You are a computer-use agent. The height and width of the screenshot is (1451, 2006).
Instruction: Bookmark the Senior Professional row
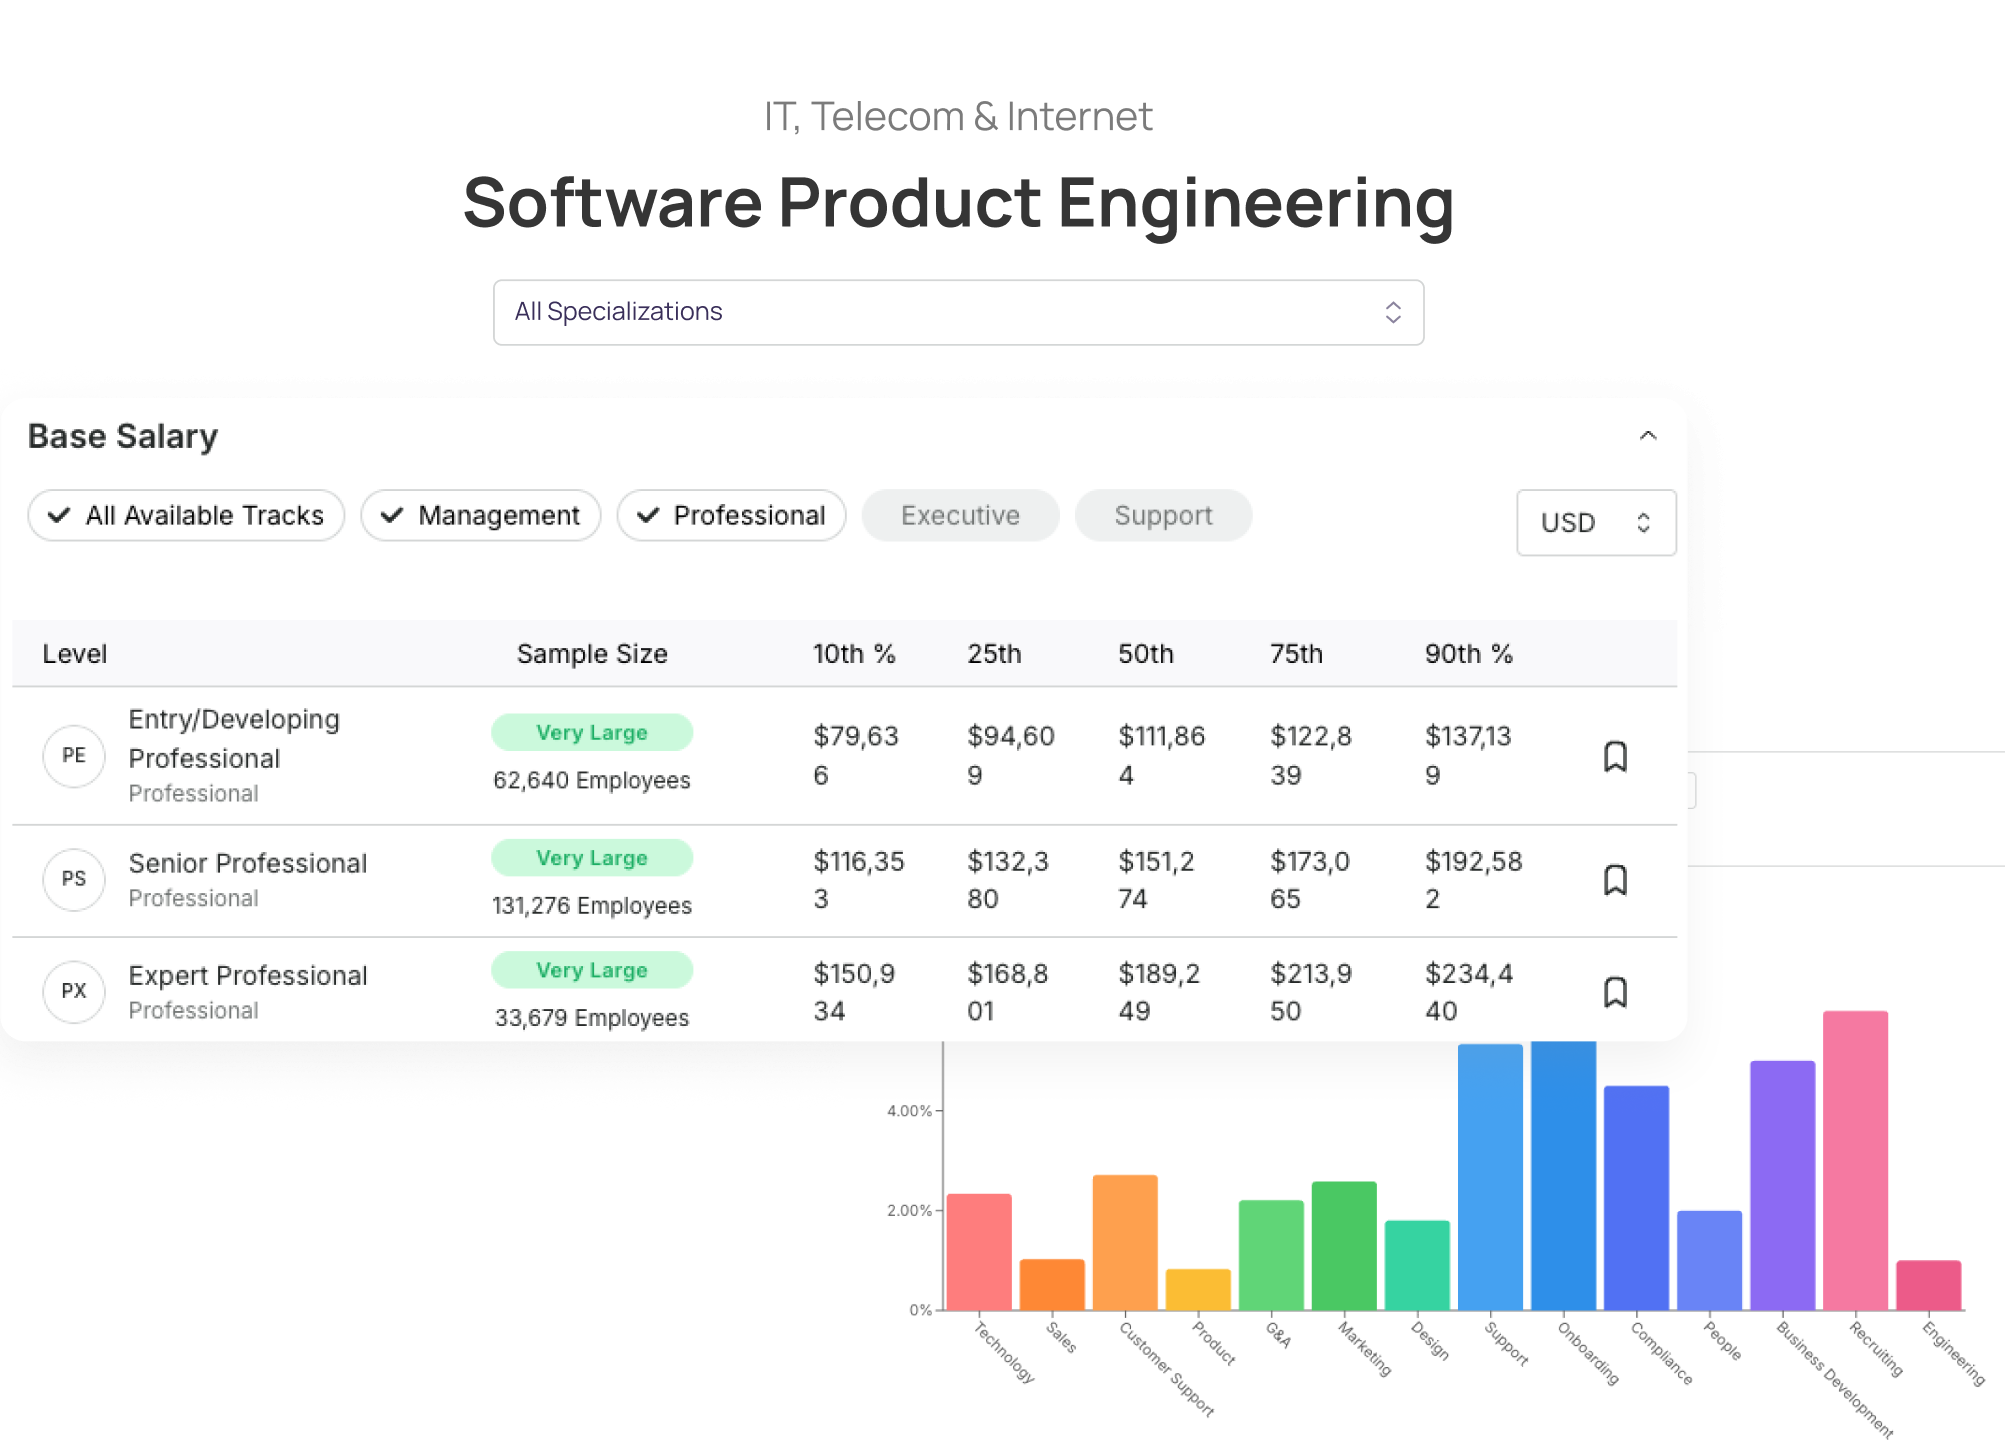[x=1615, y=880]
